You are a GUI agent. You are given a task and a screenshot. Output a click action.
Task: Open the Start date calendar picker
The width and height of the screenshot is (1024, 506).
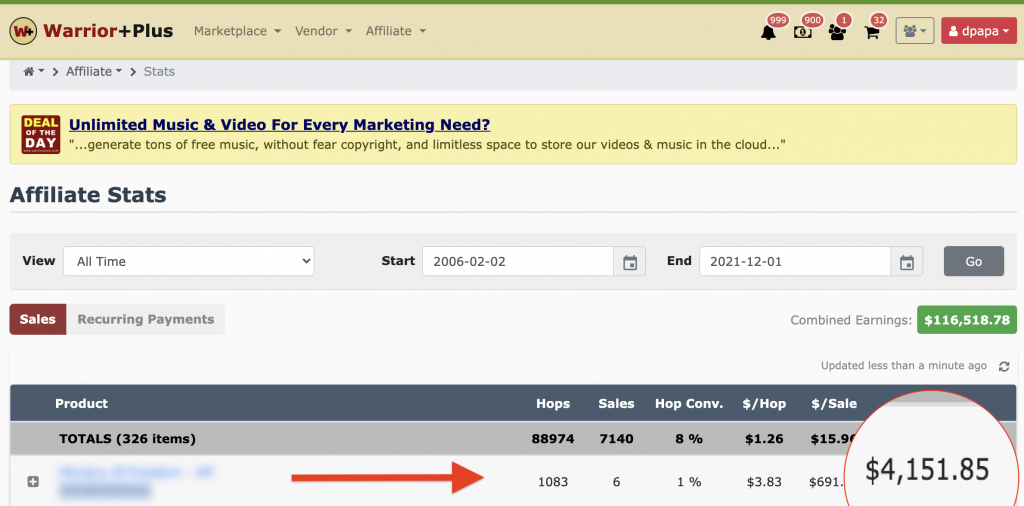point(630,262)
